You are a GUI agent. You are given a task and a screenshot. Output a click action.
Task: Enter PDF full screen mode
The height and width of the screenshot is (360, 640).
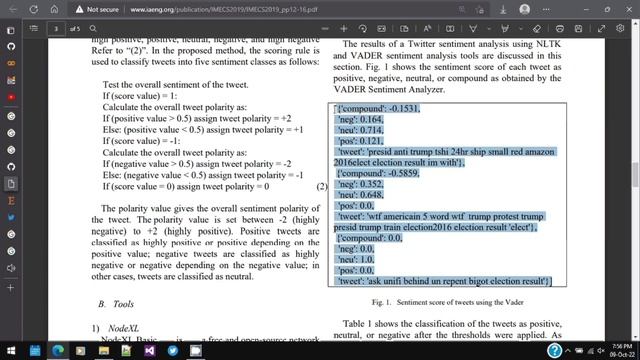point(601,28)
